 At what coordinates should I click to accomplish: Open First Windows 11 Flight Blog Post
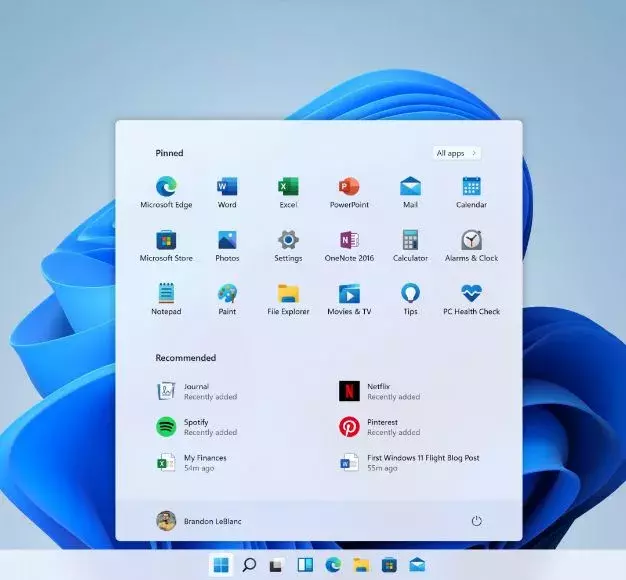409,462
